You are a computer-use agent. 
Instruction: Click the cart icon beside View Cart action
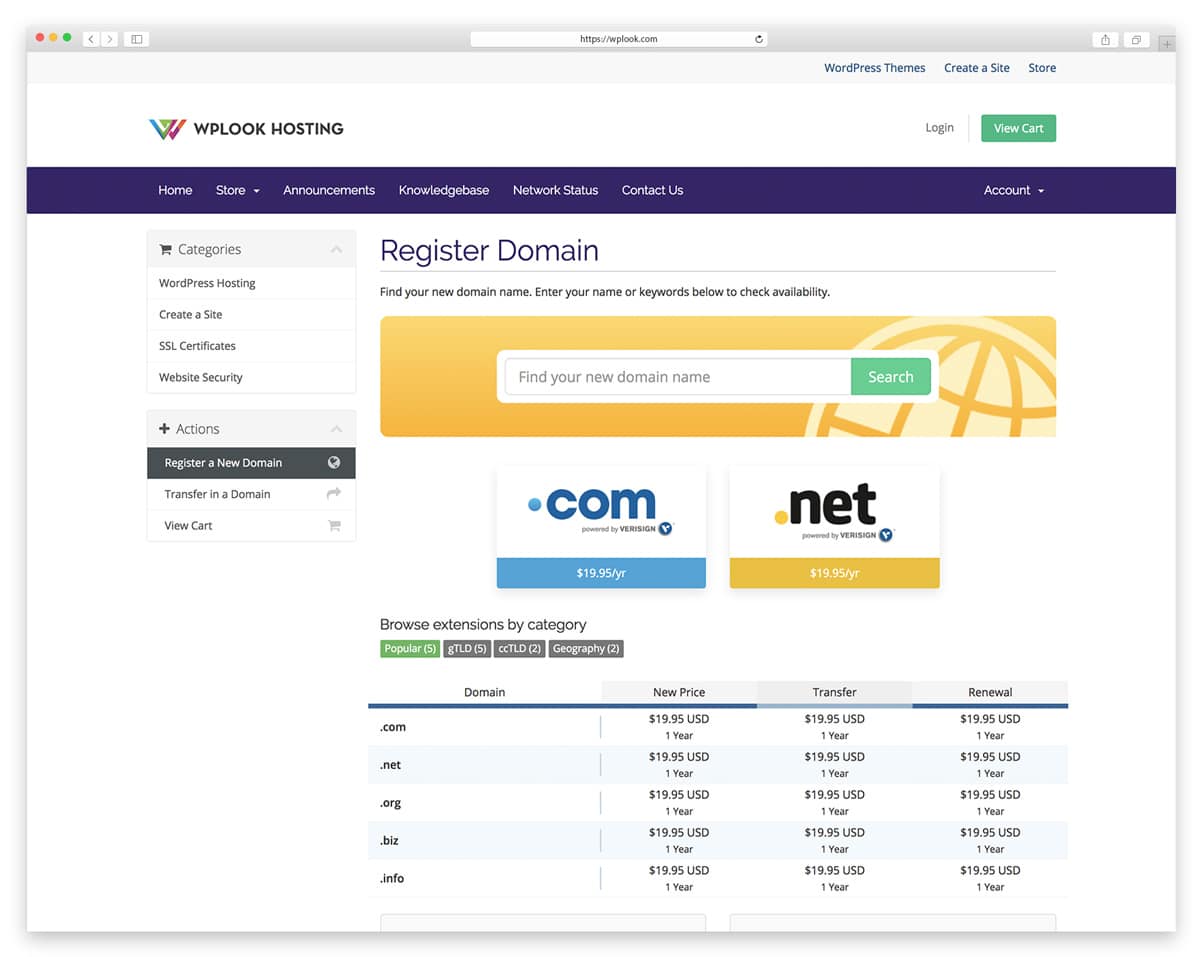click(334, 525)
